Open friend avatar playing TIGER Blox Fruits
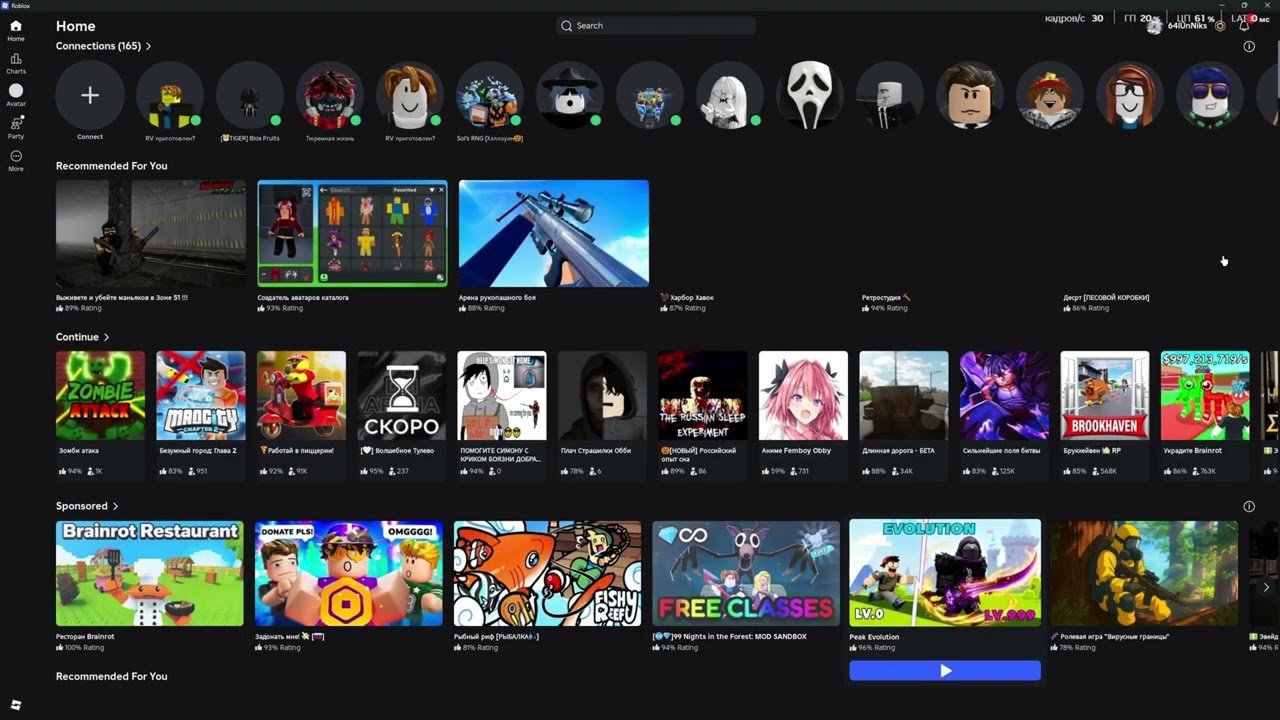Viewport: 1280px width, 720px height. (x=250, y=95)
